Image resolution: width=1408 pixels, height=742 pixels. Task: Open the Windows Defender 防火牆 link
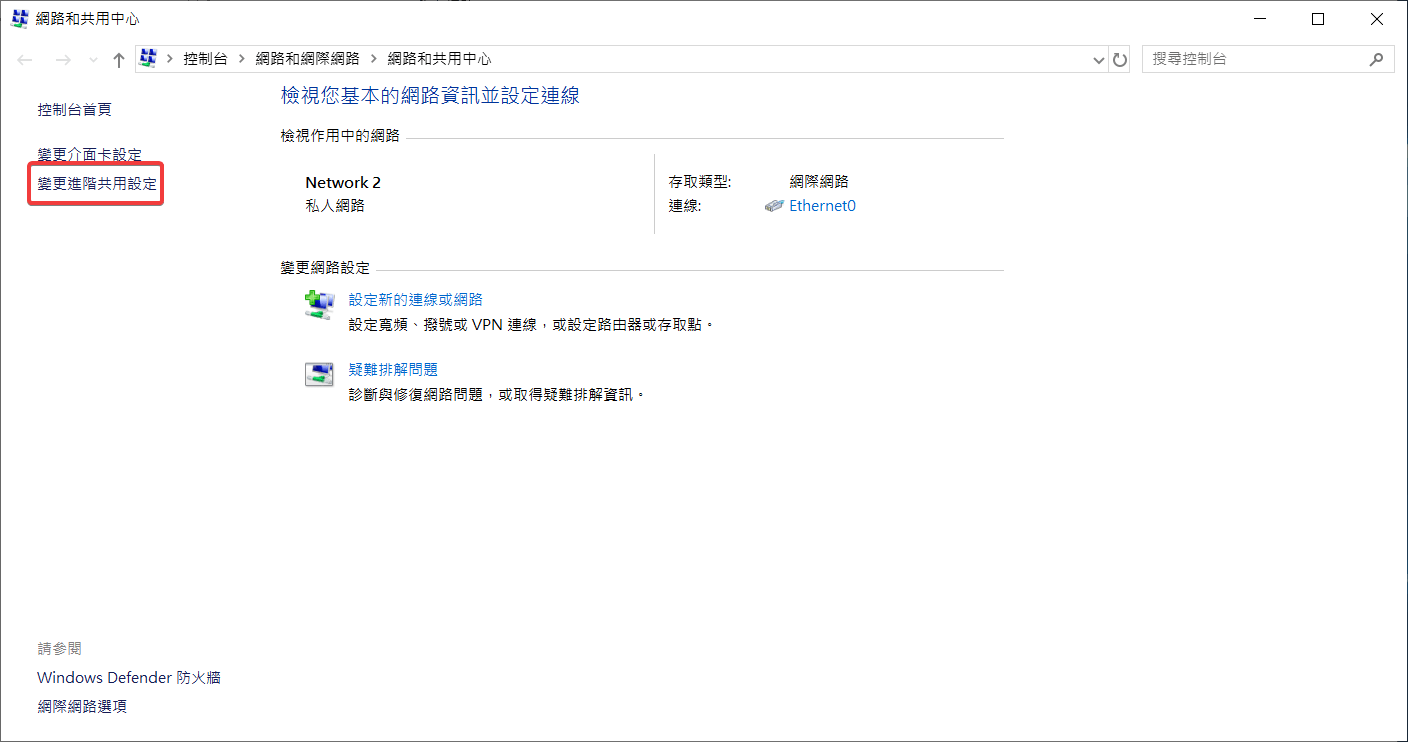tap(129, 678)
